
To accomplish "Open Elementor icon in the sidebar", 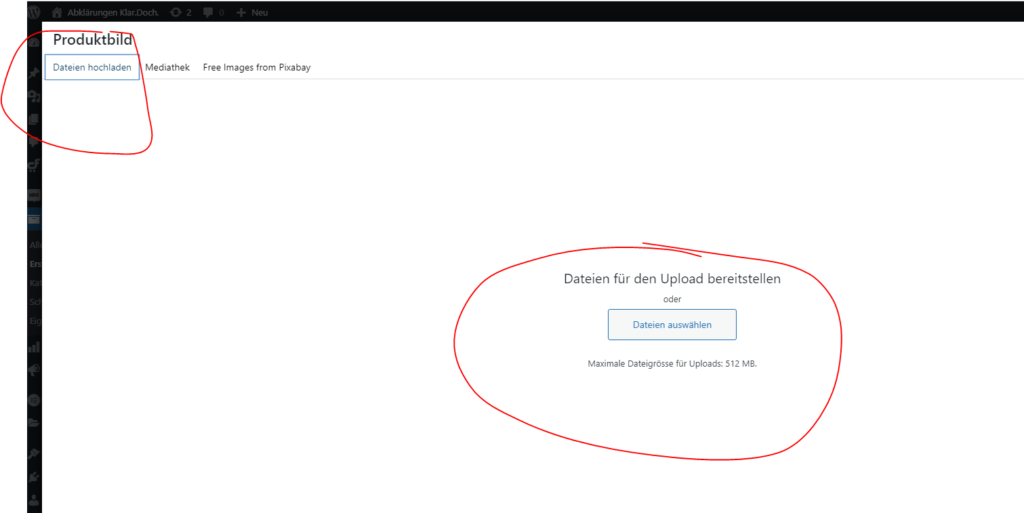I will (33, 400).
